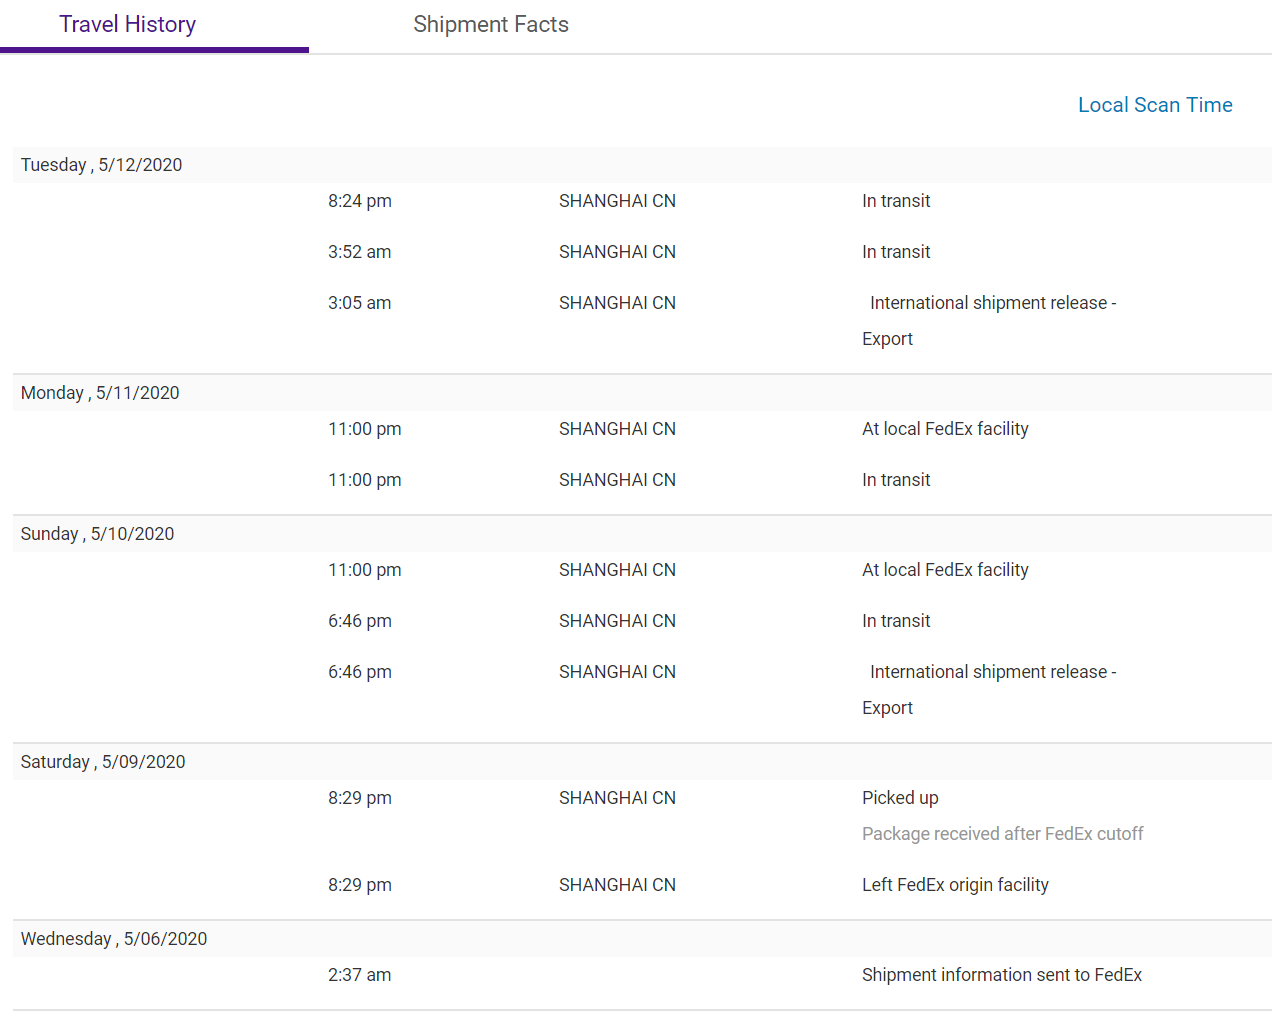Viewport: 1272px width, 1023px height.
Task: Select the Sunday, 5/10/2020 date header
Action: tap(98, 534)
